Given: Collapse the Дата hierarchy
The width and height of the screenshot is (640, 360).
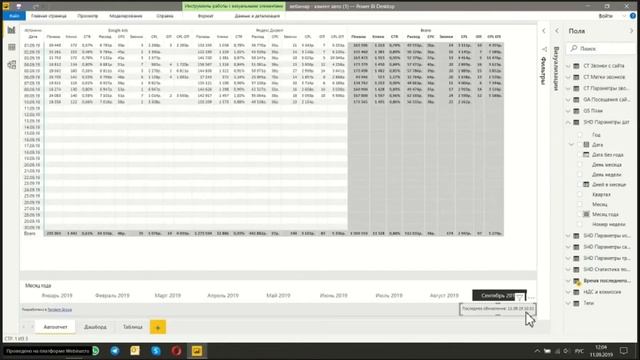Looking at the screenshot, I should click(571, 145).
